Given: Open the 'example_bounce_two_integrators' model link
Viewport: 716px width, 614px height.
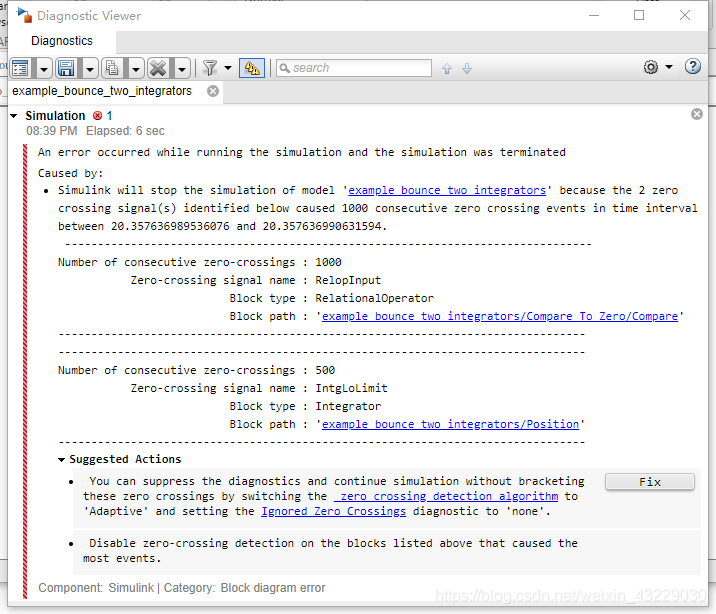Looking at the screenshot, I should 447,190.
